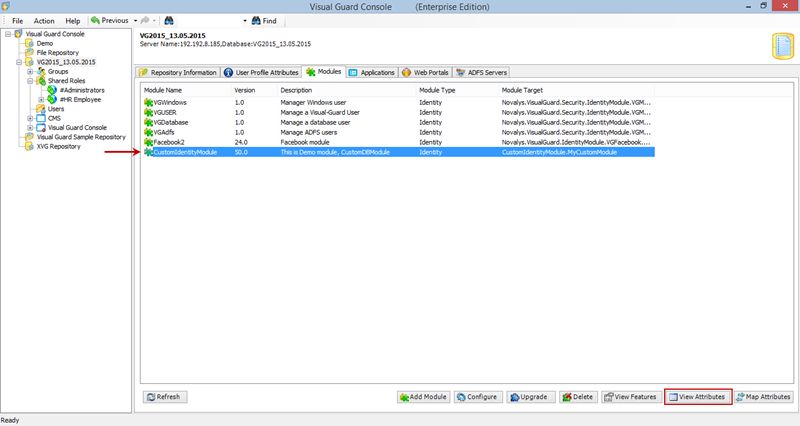
Task: Open the search field dropdown arrow
Action: click(x=244, y=21)
